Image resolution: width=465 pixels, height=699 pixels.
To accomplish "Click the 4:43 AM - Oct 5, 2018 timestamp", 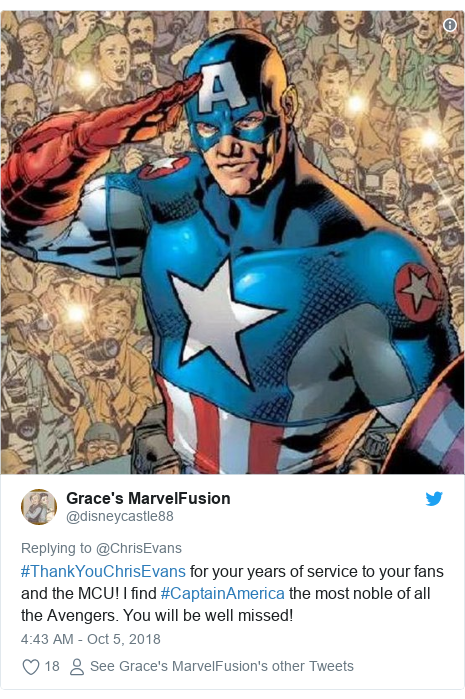I will click(91, 639).
